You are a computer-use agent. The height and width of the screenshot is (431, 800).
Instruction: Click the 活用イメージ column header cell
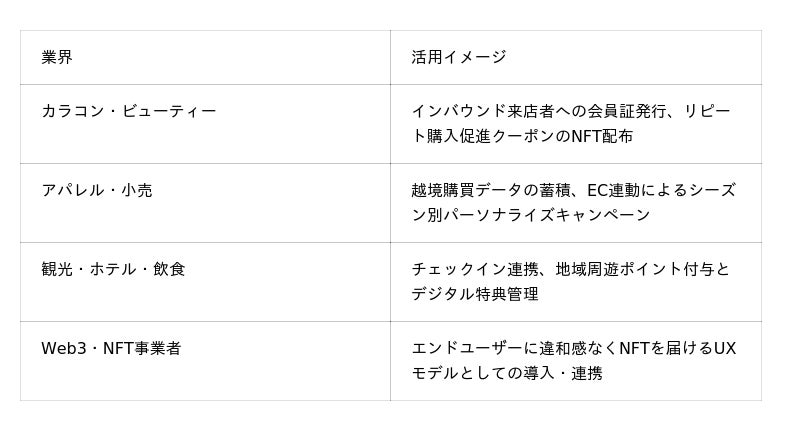(x=458, y=57)
